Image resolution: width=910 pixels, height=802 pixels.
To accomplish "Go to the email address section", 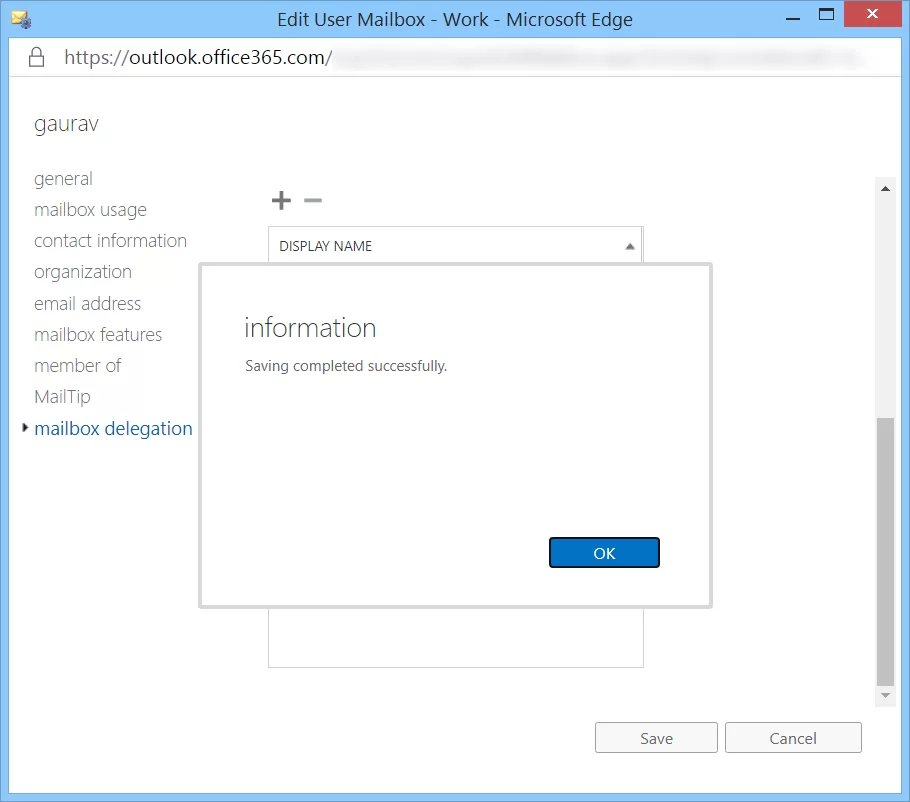I will (x=87, y=304).
